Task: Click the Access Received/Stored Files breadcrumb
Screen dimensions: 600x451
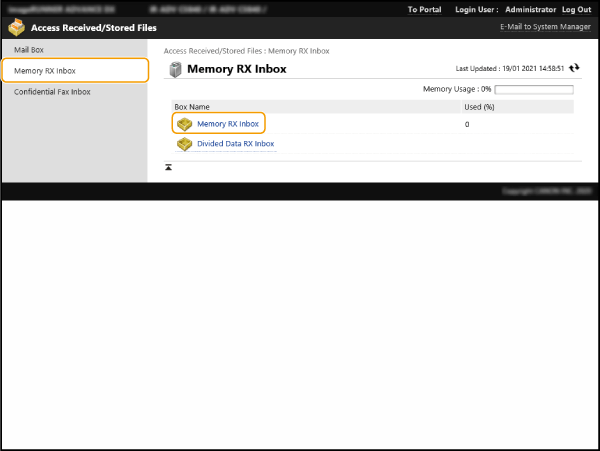Action: coord(213,50)
